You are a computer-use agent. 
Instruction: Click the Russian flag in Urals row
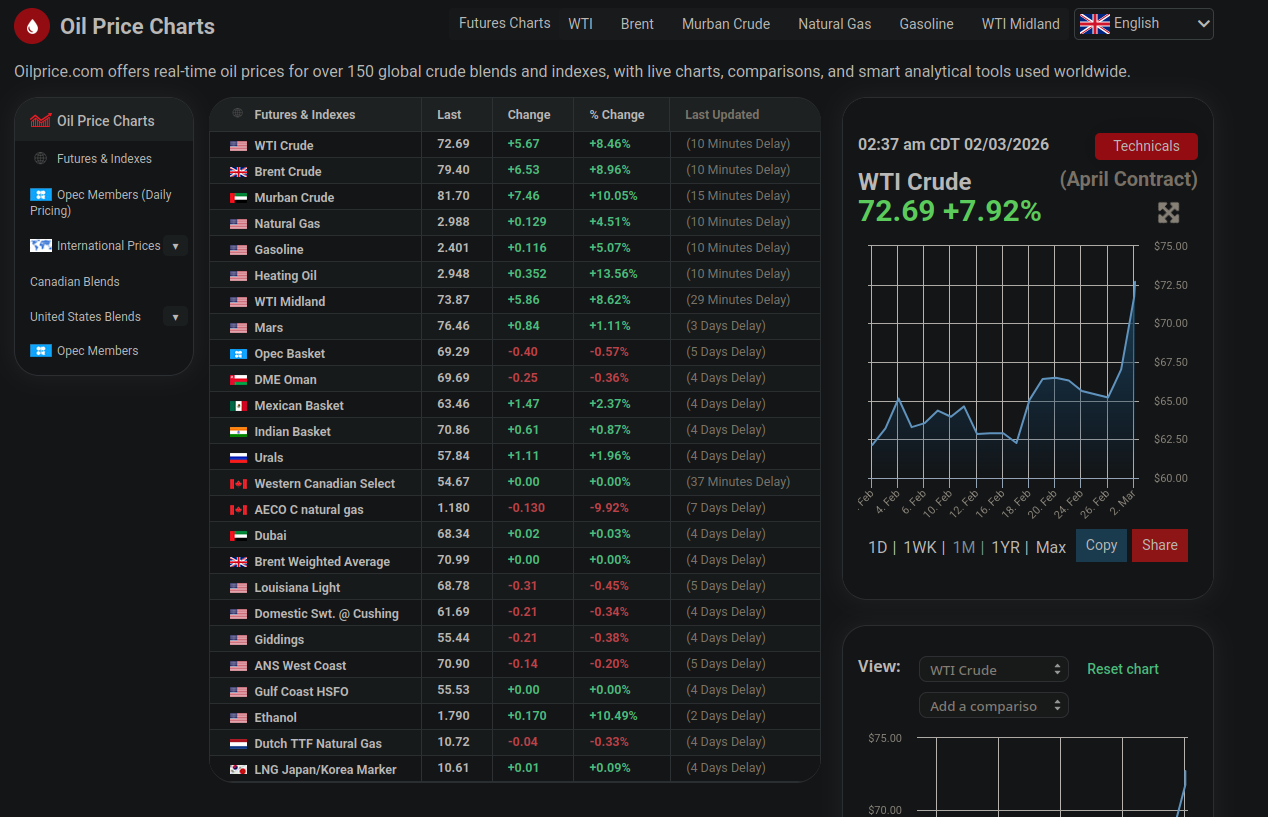coord(238,458)
